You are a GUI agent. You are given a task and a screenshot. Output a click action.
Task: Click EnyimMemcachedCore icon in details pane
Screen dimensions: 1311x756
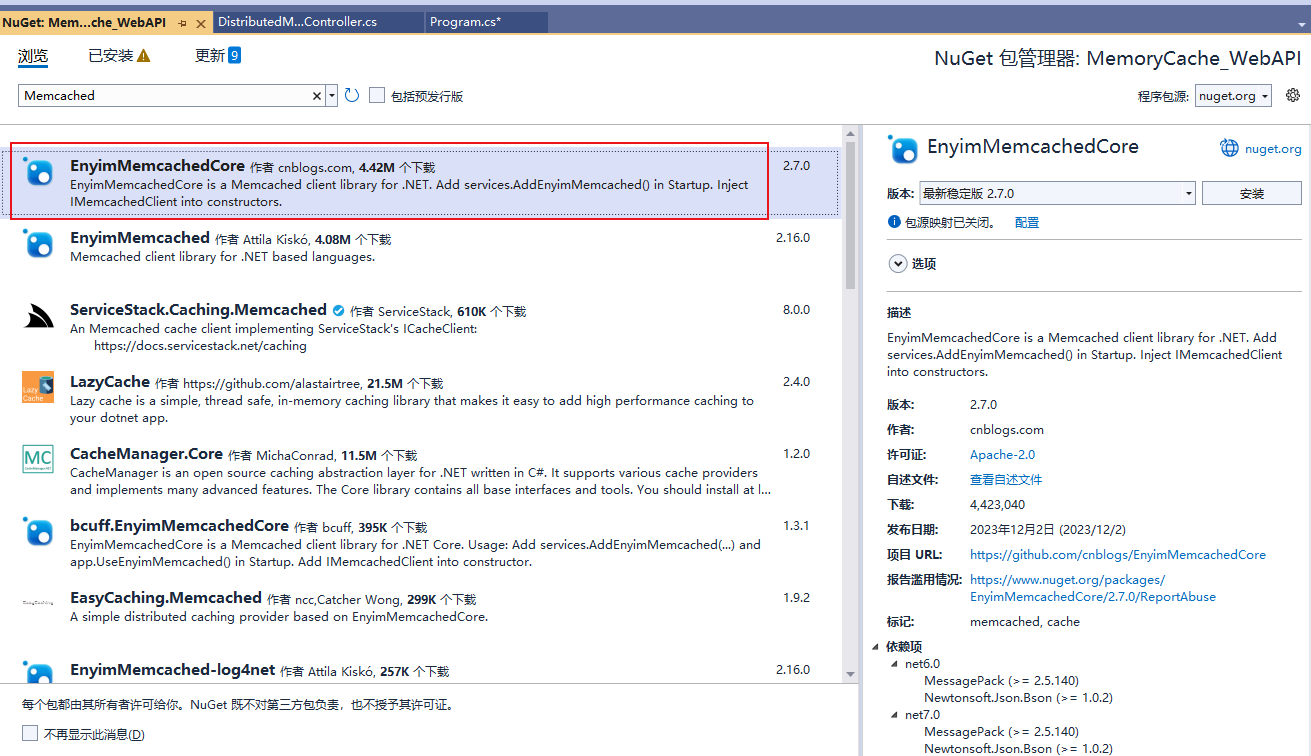click(903, 149)
